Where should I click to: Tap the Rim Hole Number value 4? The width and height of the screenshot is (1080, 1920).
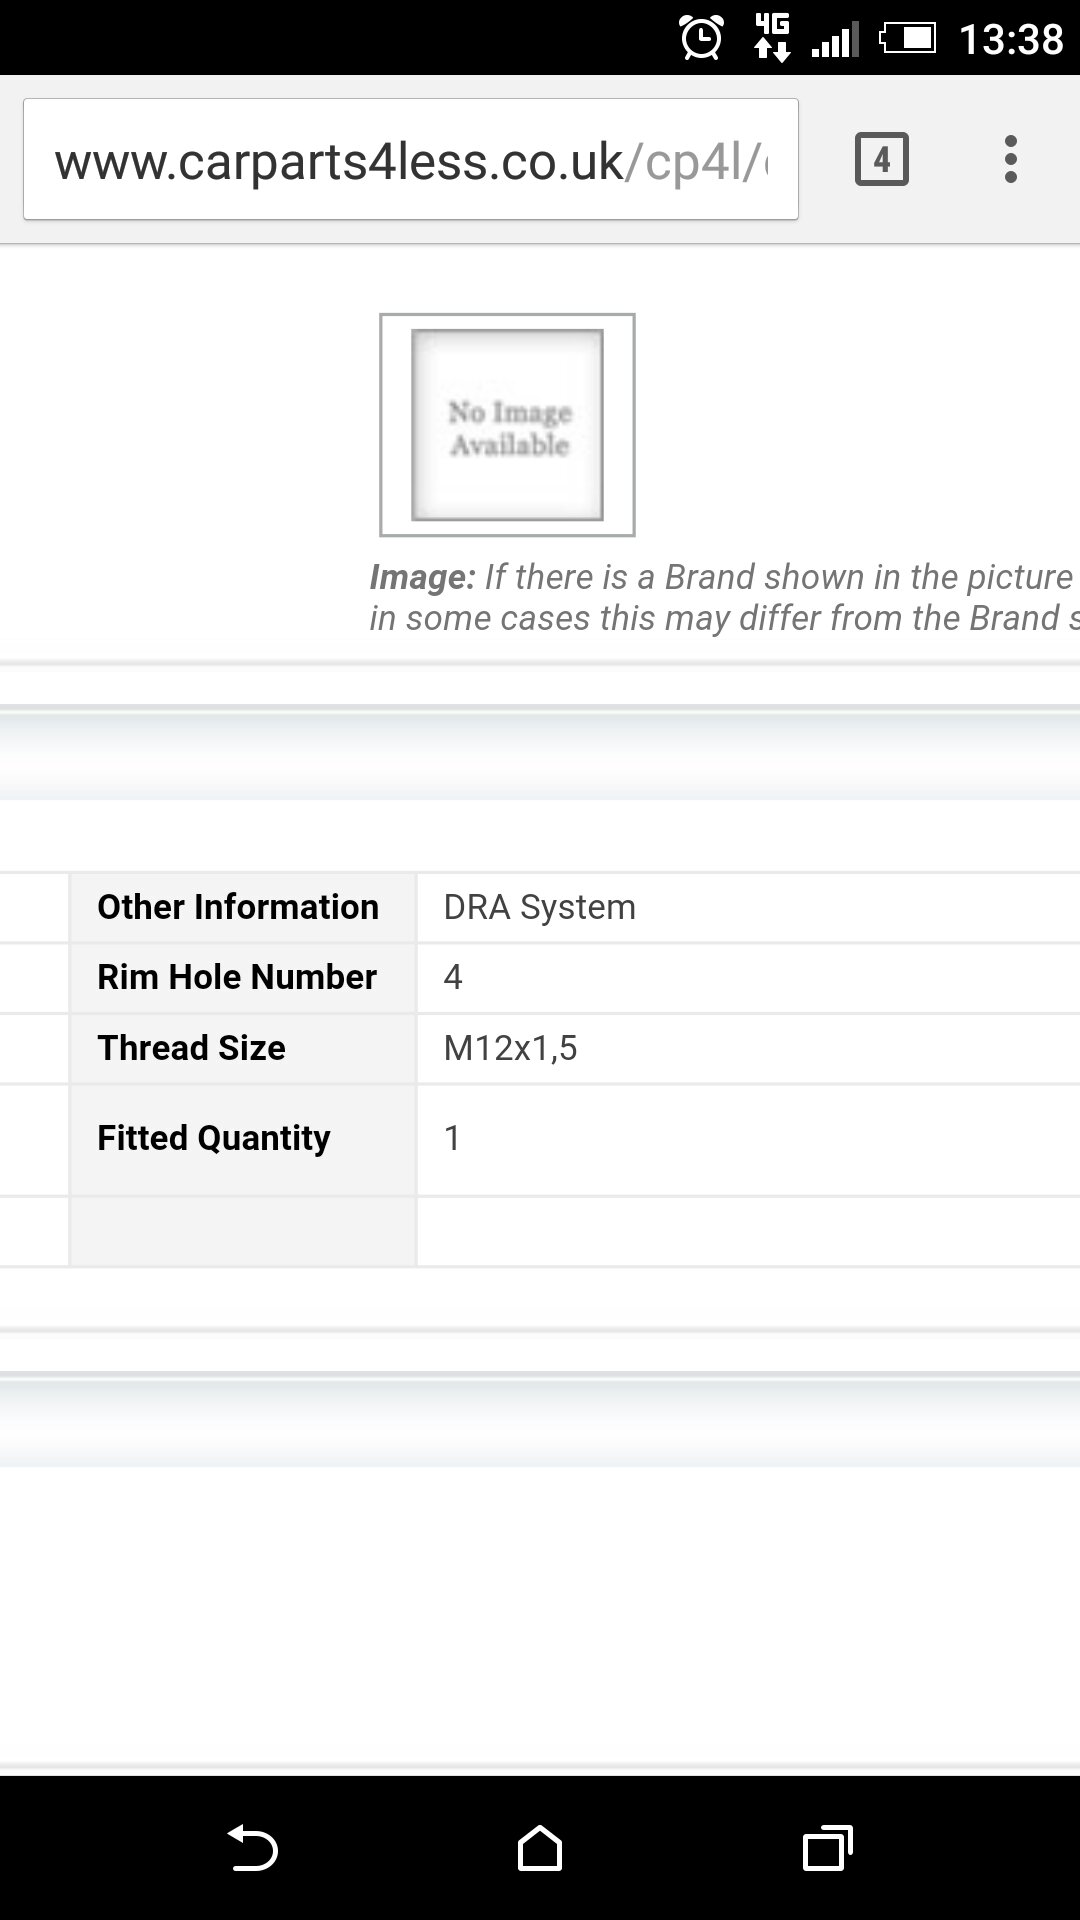click(453, 977)
